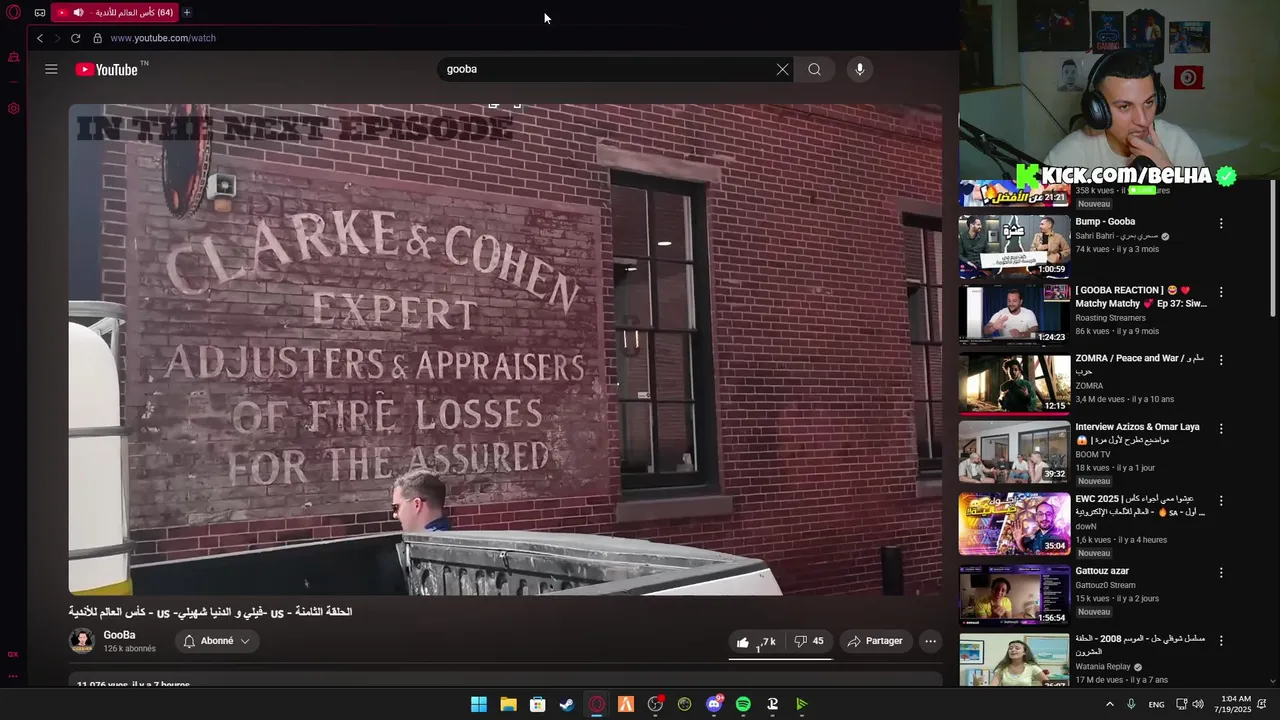1280x720 pixels.
Task: Open GX Corner gamepad icon in tab bar
Action: click(x=39, y=13)
